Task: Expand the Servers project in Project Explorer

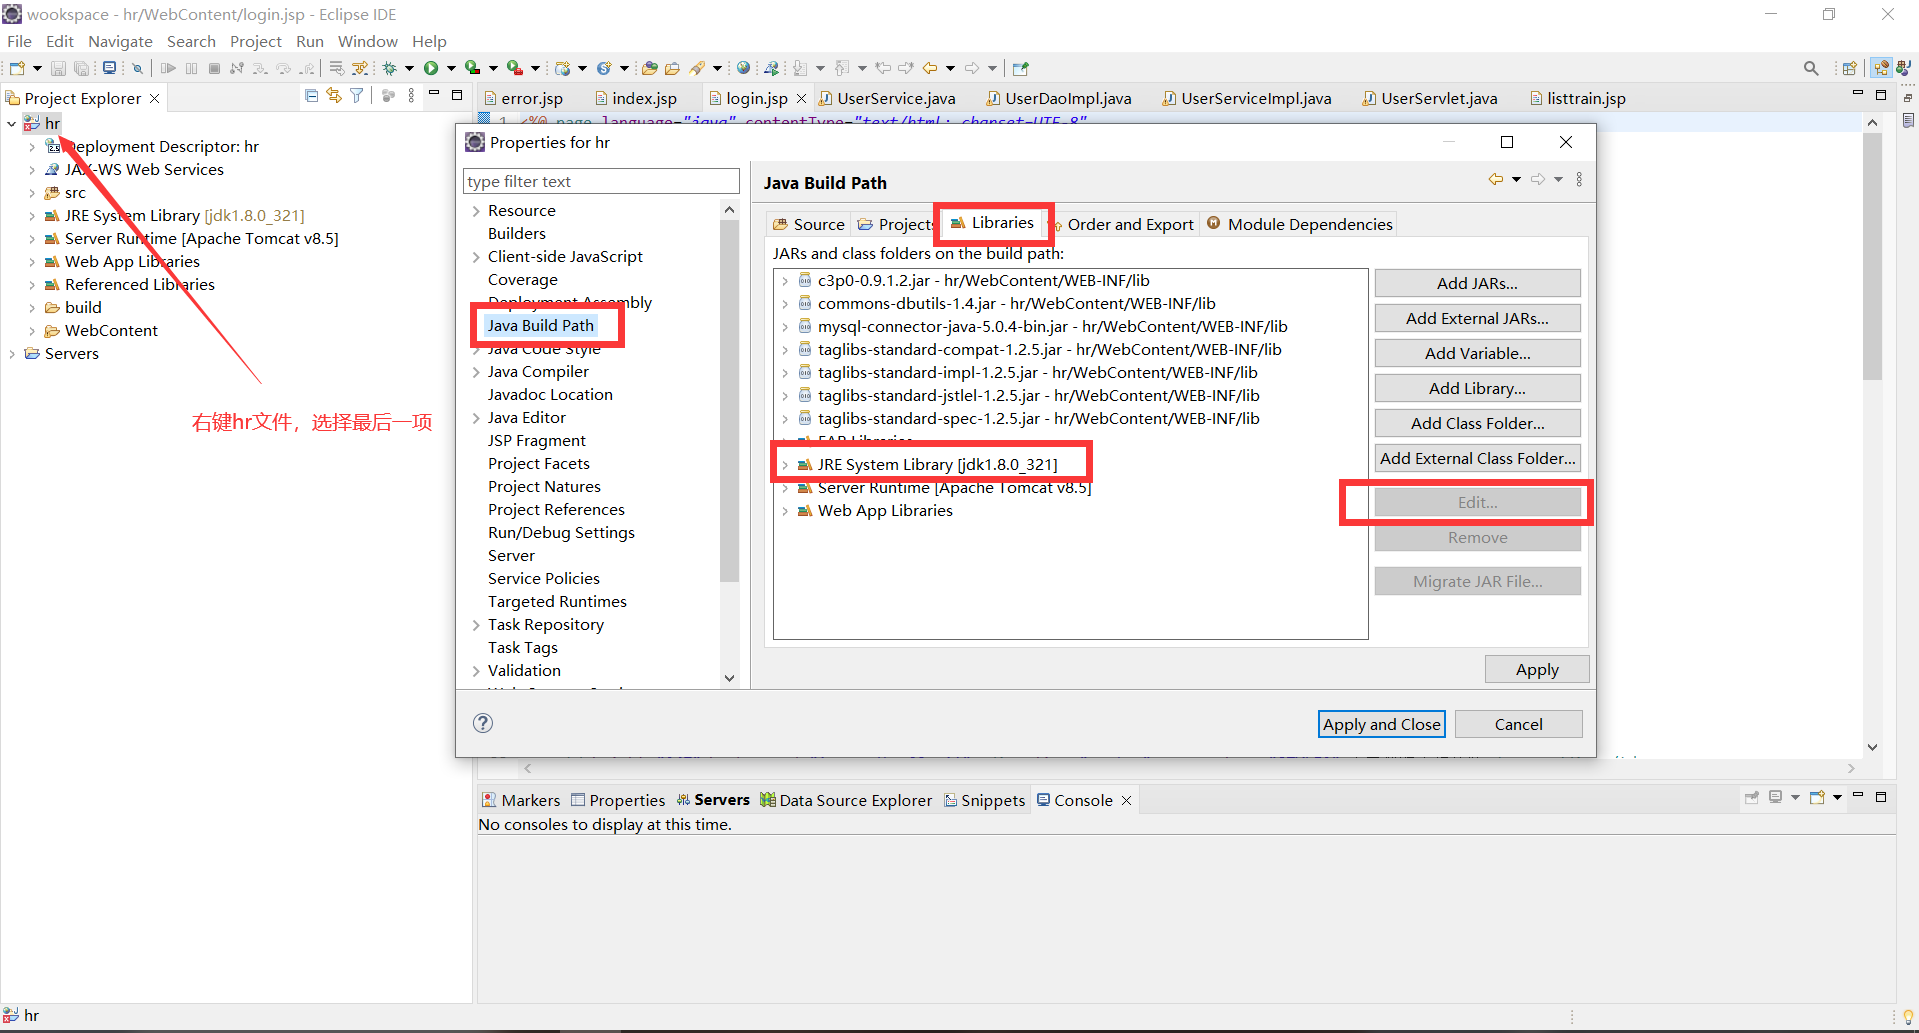Action: [x=12, y=354]
